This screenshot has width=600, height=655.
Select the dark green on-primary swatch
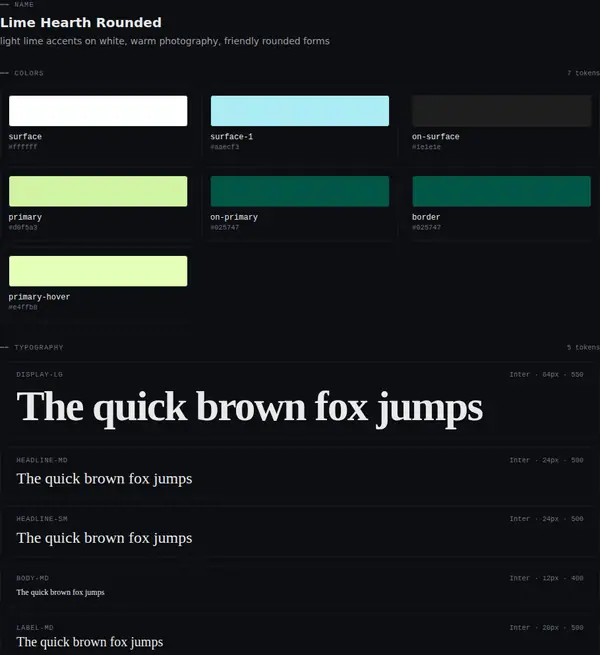point(300,191)
